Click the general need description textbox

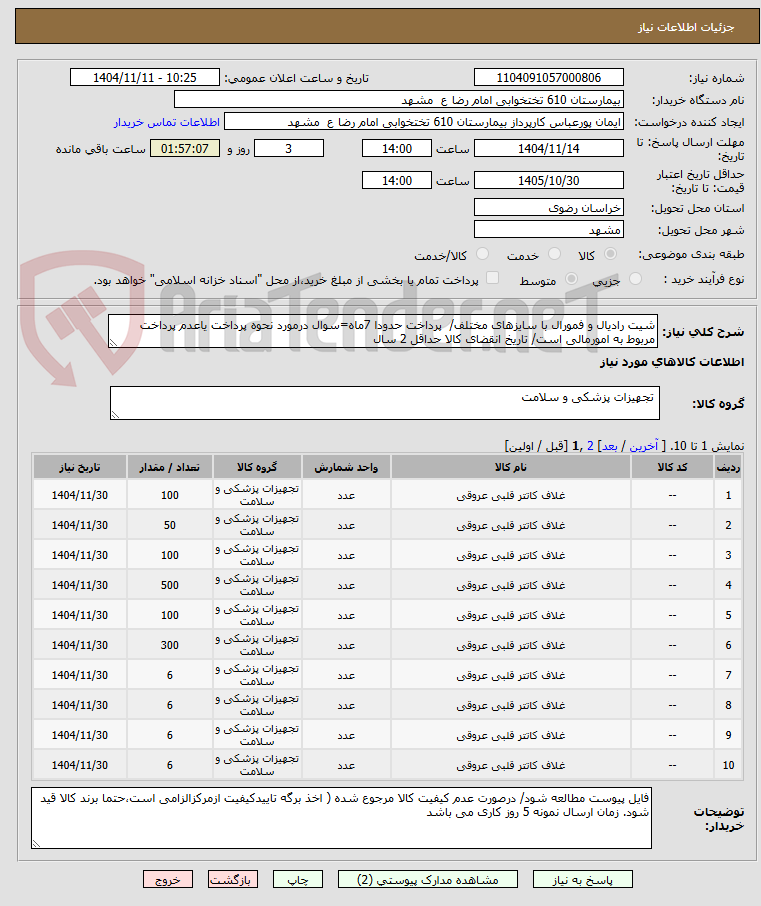pyautogui.click(x=383, y=332)
